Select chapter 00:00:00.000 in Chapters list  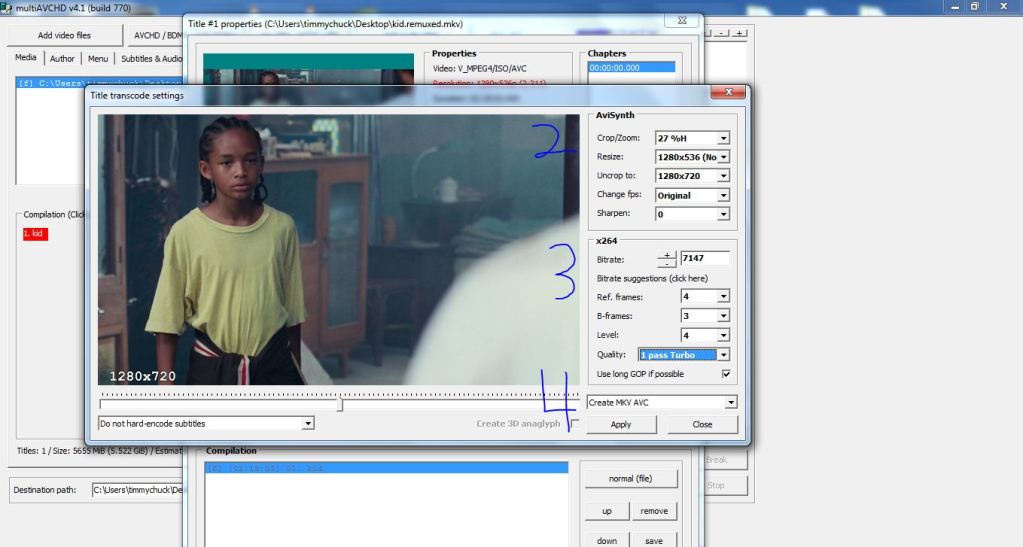632,67
